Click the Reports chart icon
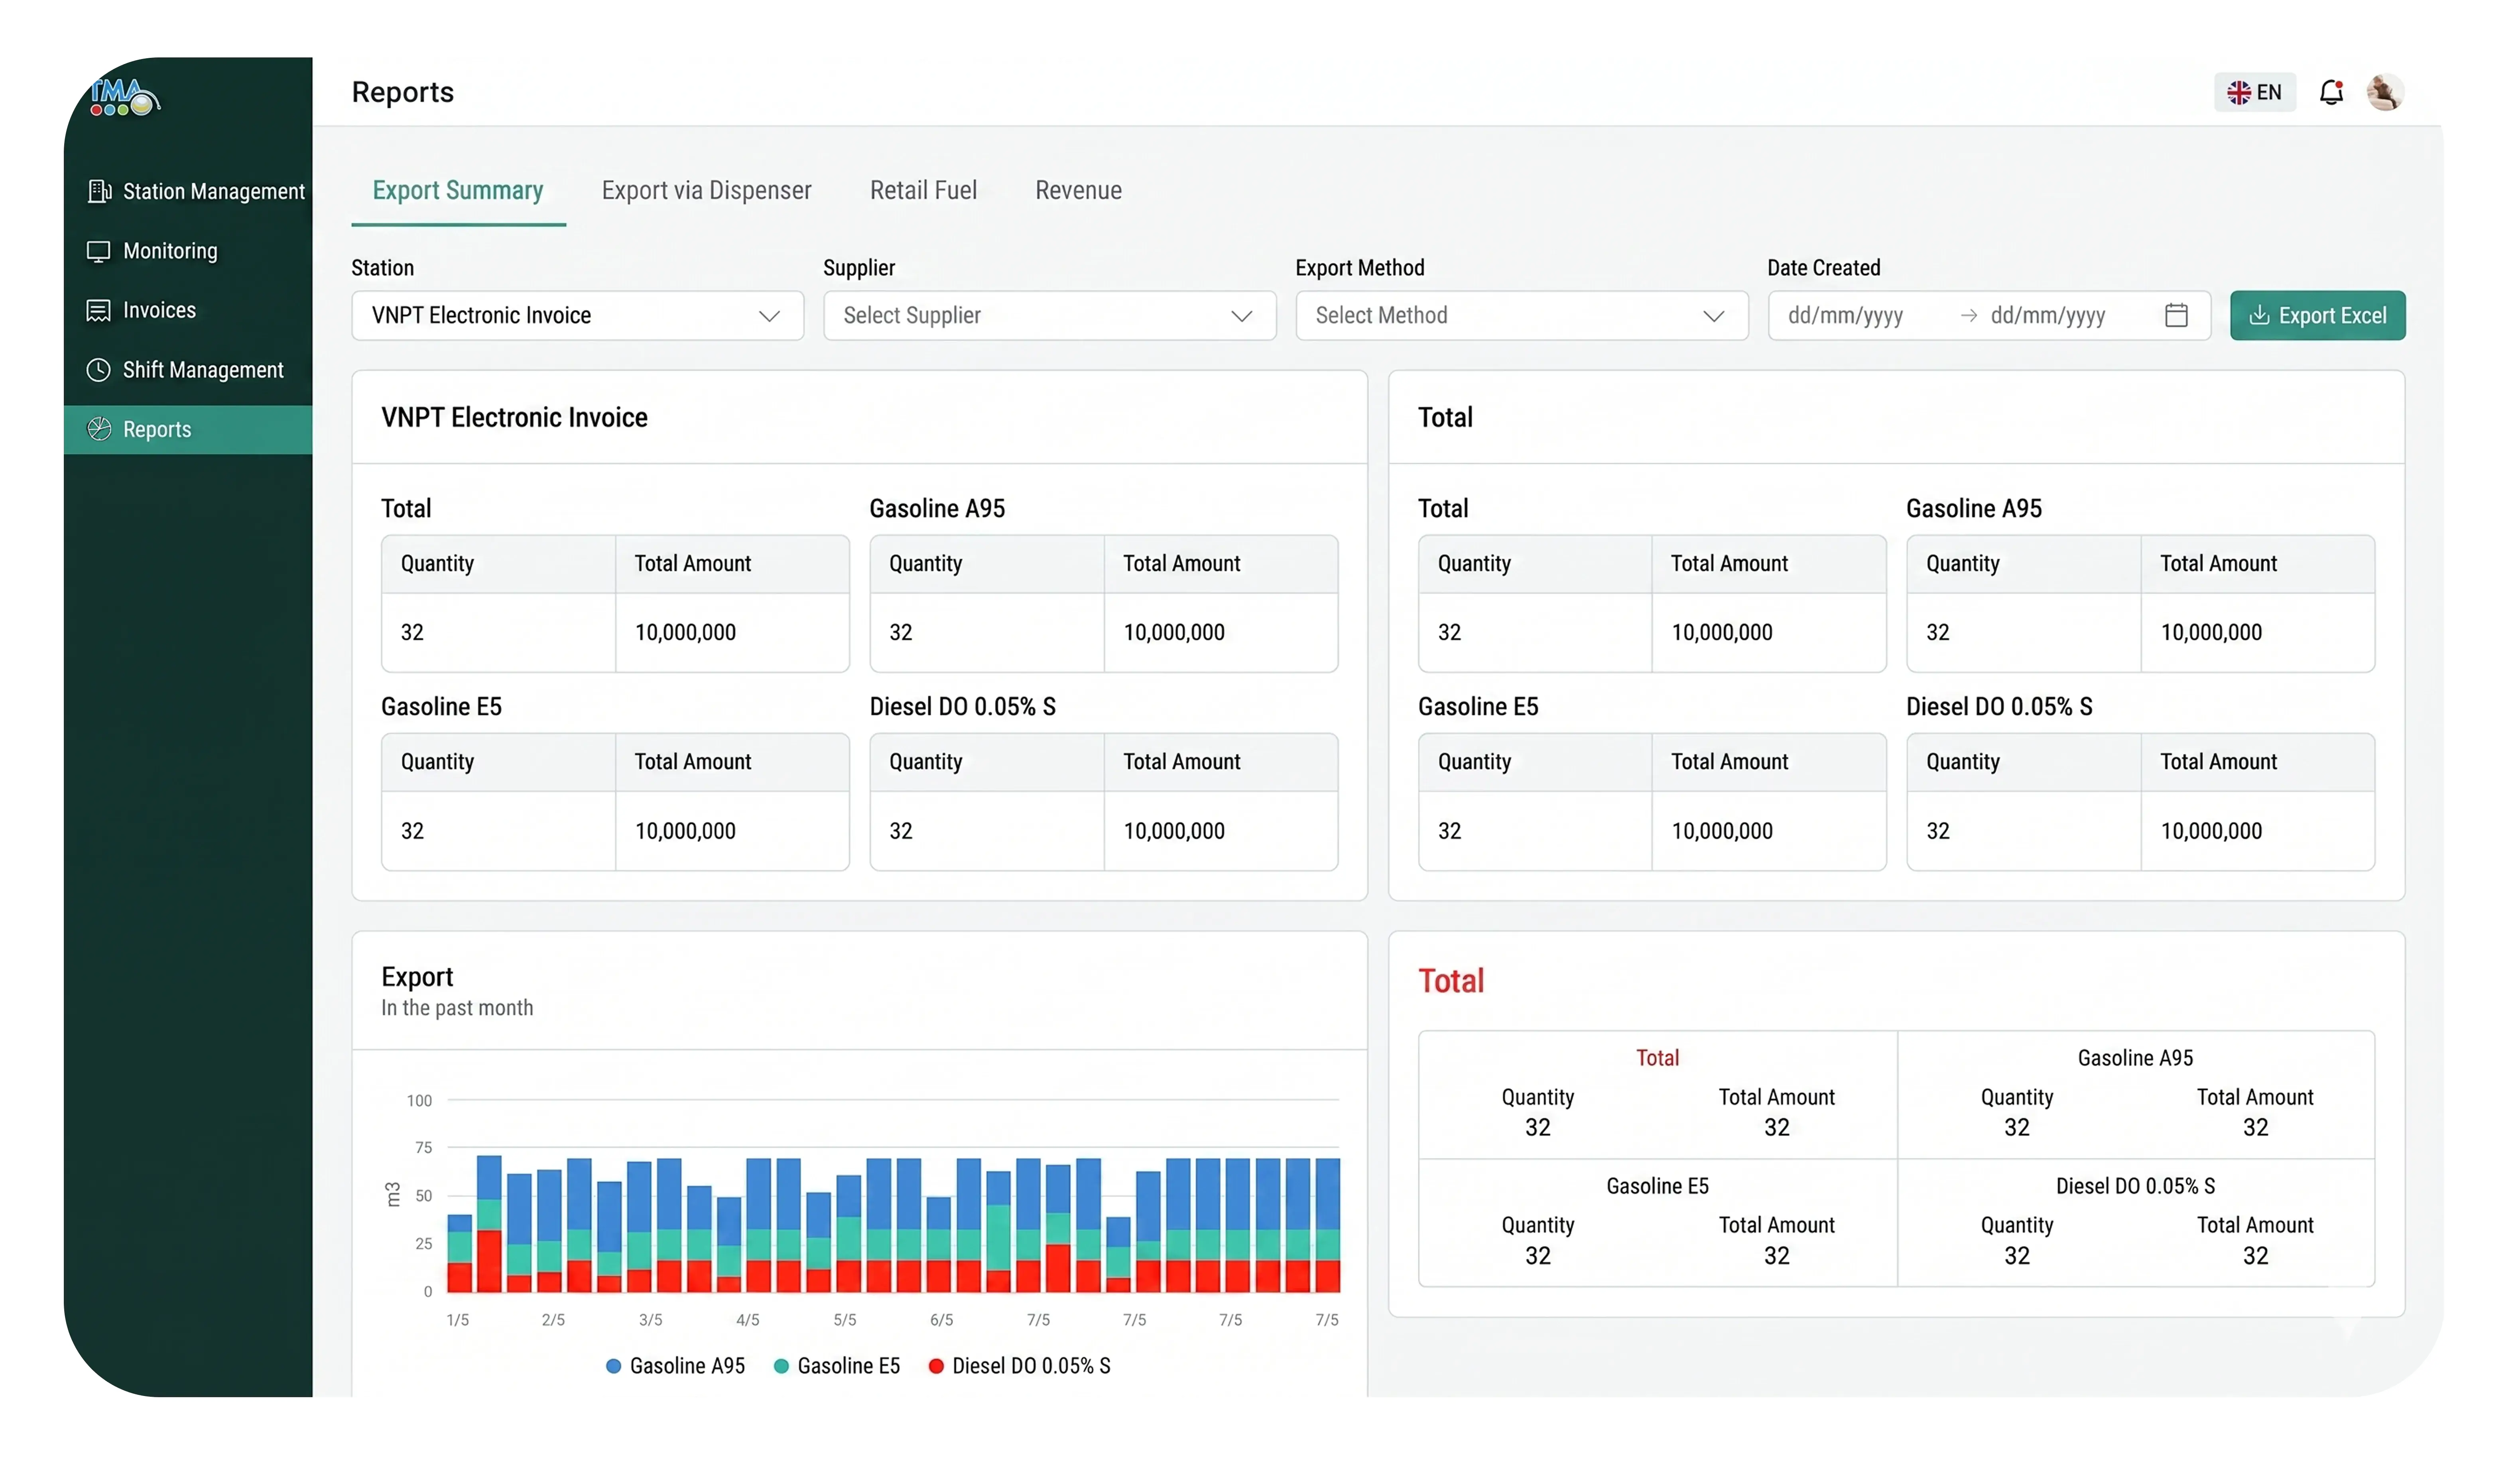The image size is (2520, 1461). pyautogui.click(x=99, y=429)
